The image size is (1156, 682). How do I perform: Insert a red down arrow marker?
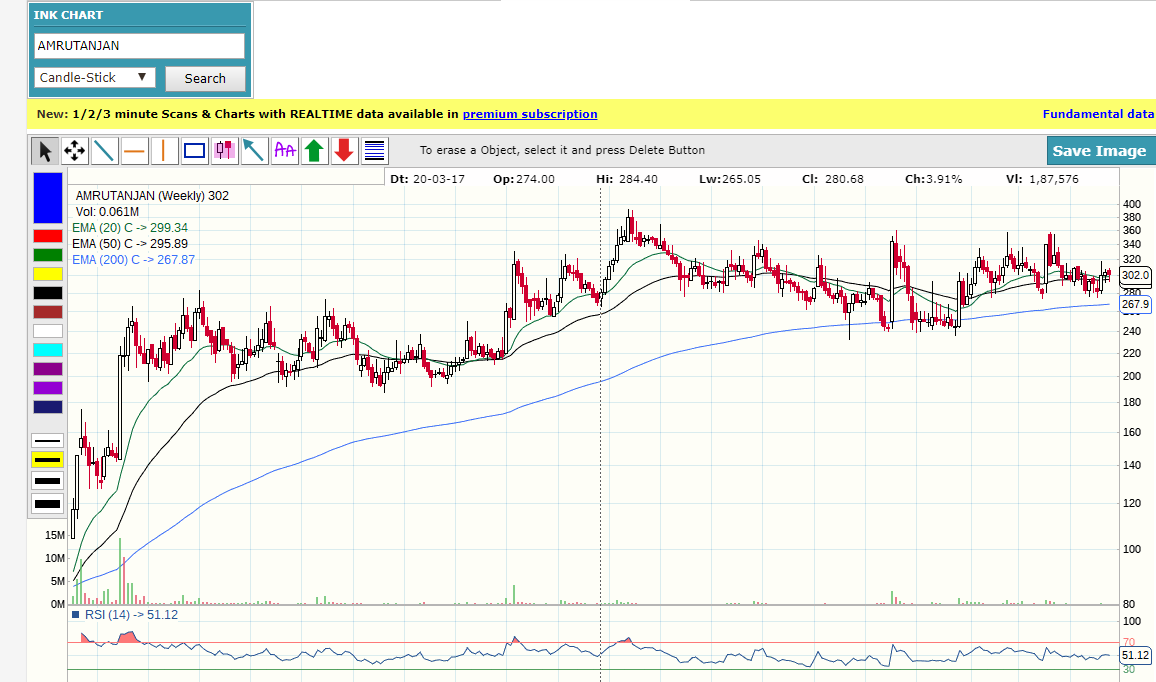[x=345, y=151]
